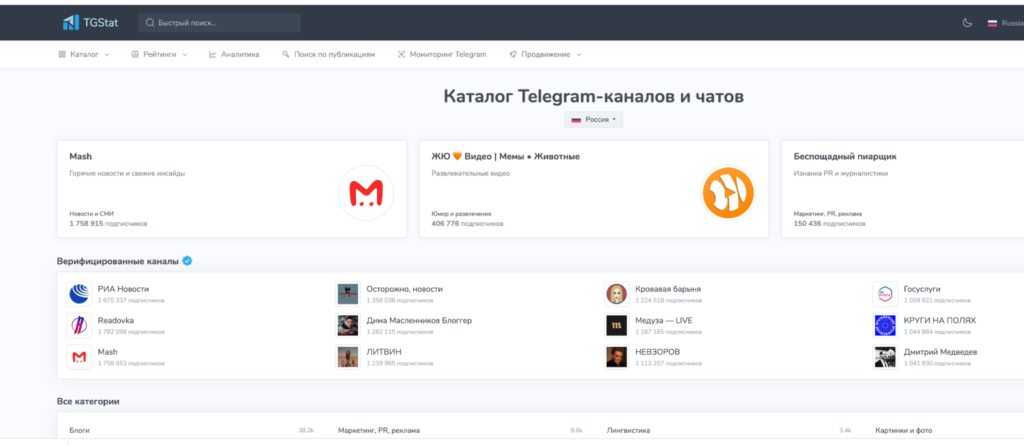Click the Поиск по публикациям magnifier icon
The width and height of the screenshot is (1024, 446).
[285, 54]
